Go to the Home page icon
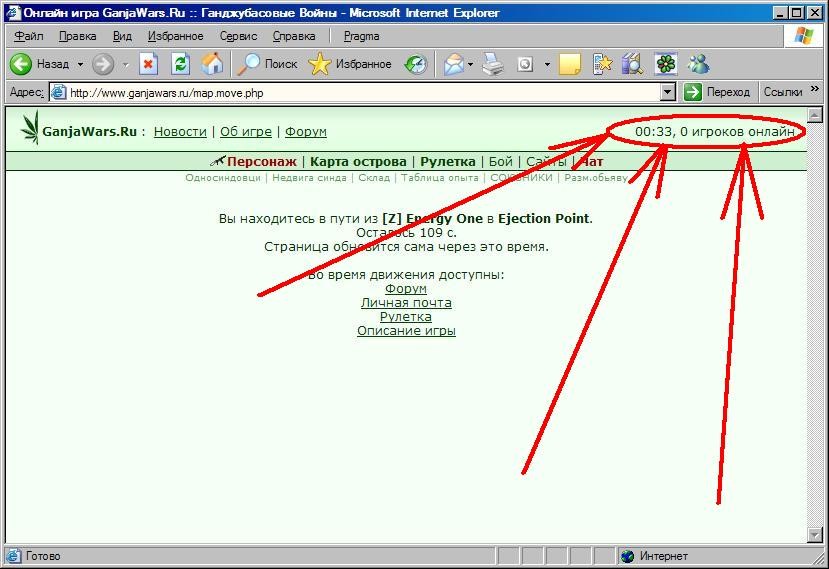Screen dimensions: 829x569 click(x=212, y=64)
